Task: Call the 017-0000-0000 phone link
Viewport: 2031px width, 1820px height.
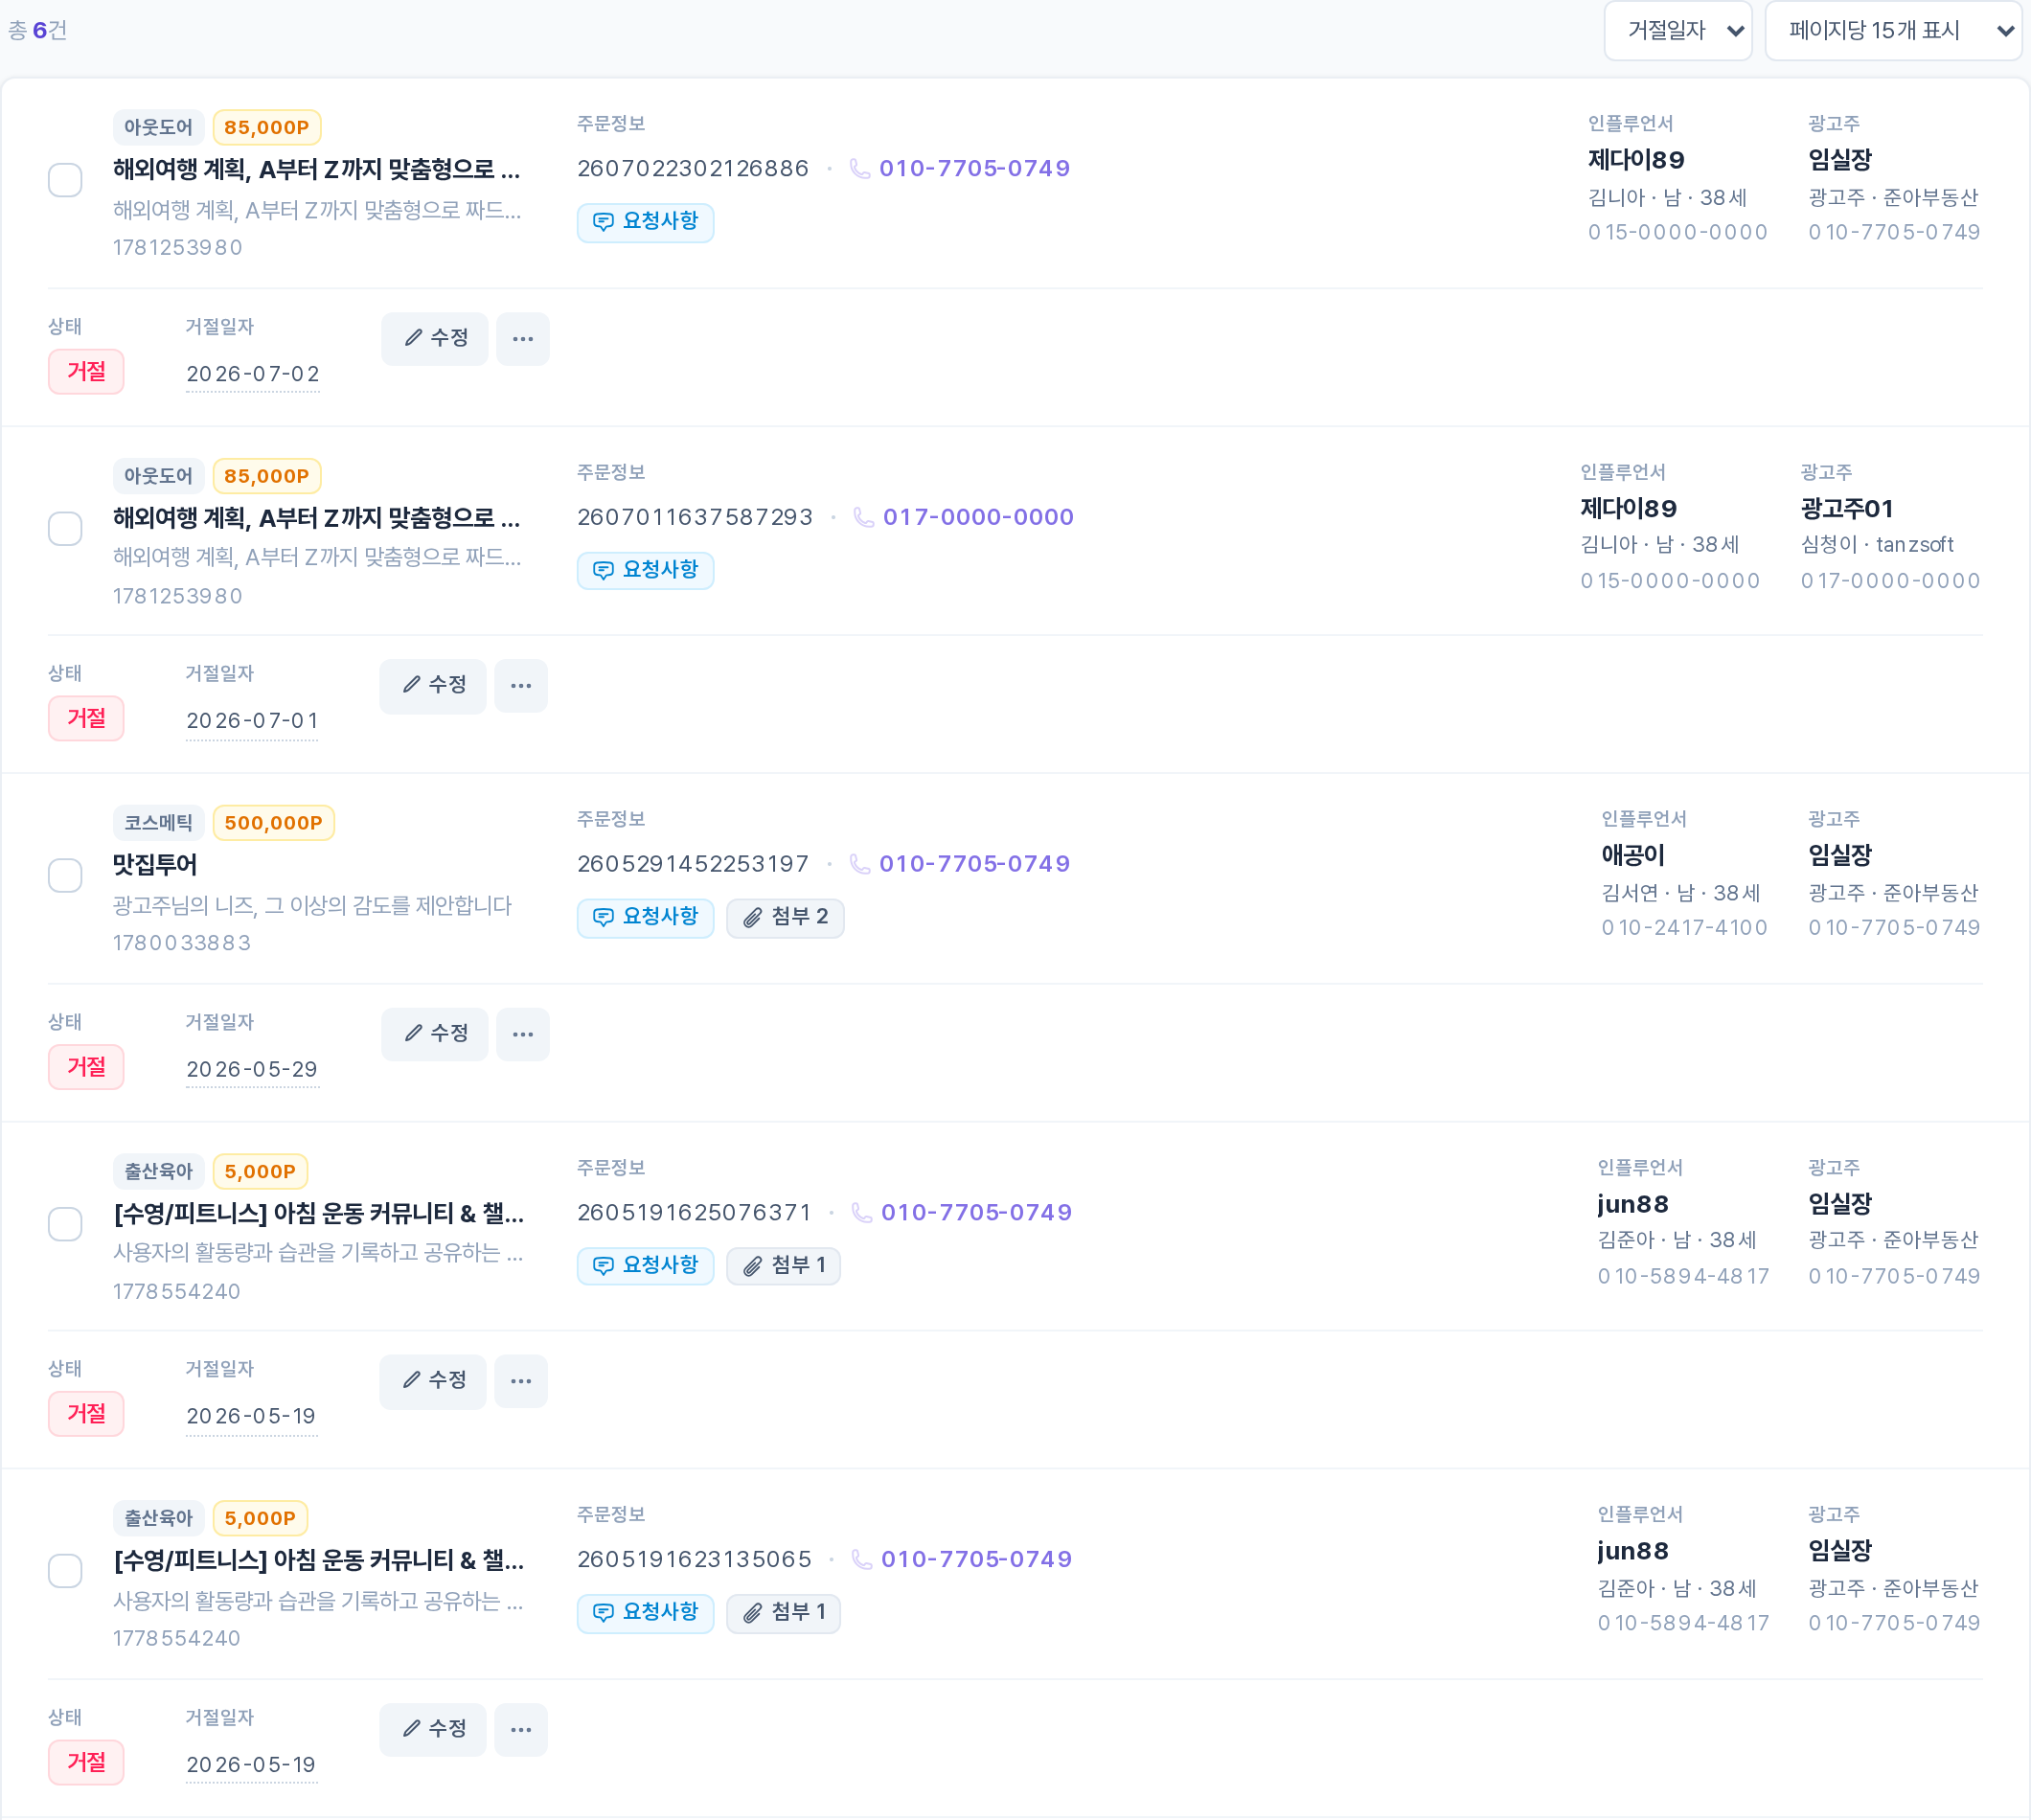Action: pyautogui.click(x=978, y=517)
